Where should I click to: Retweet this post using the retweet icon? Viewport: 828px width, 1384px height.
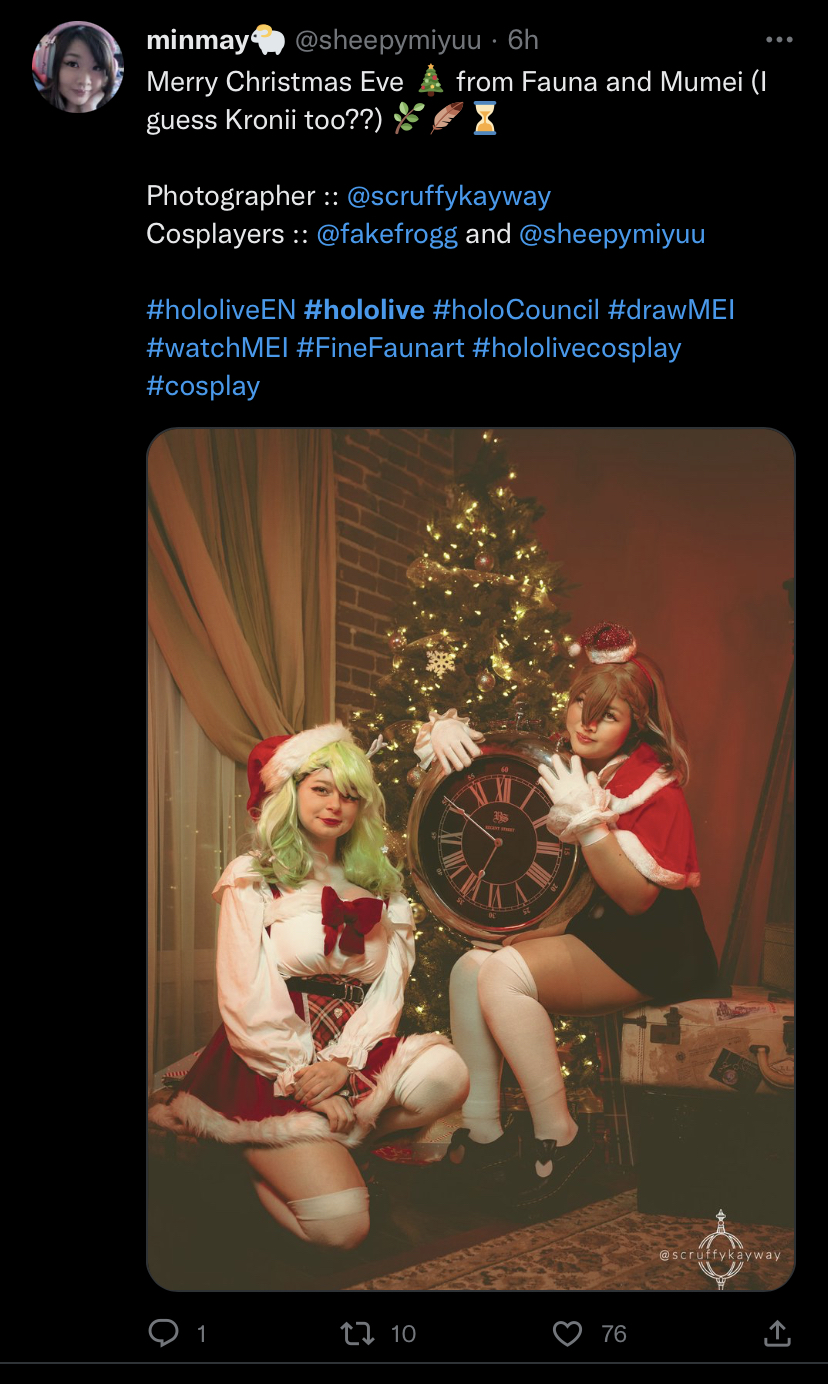[351, 1333]
